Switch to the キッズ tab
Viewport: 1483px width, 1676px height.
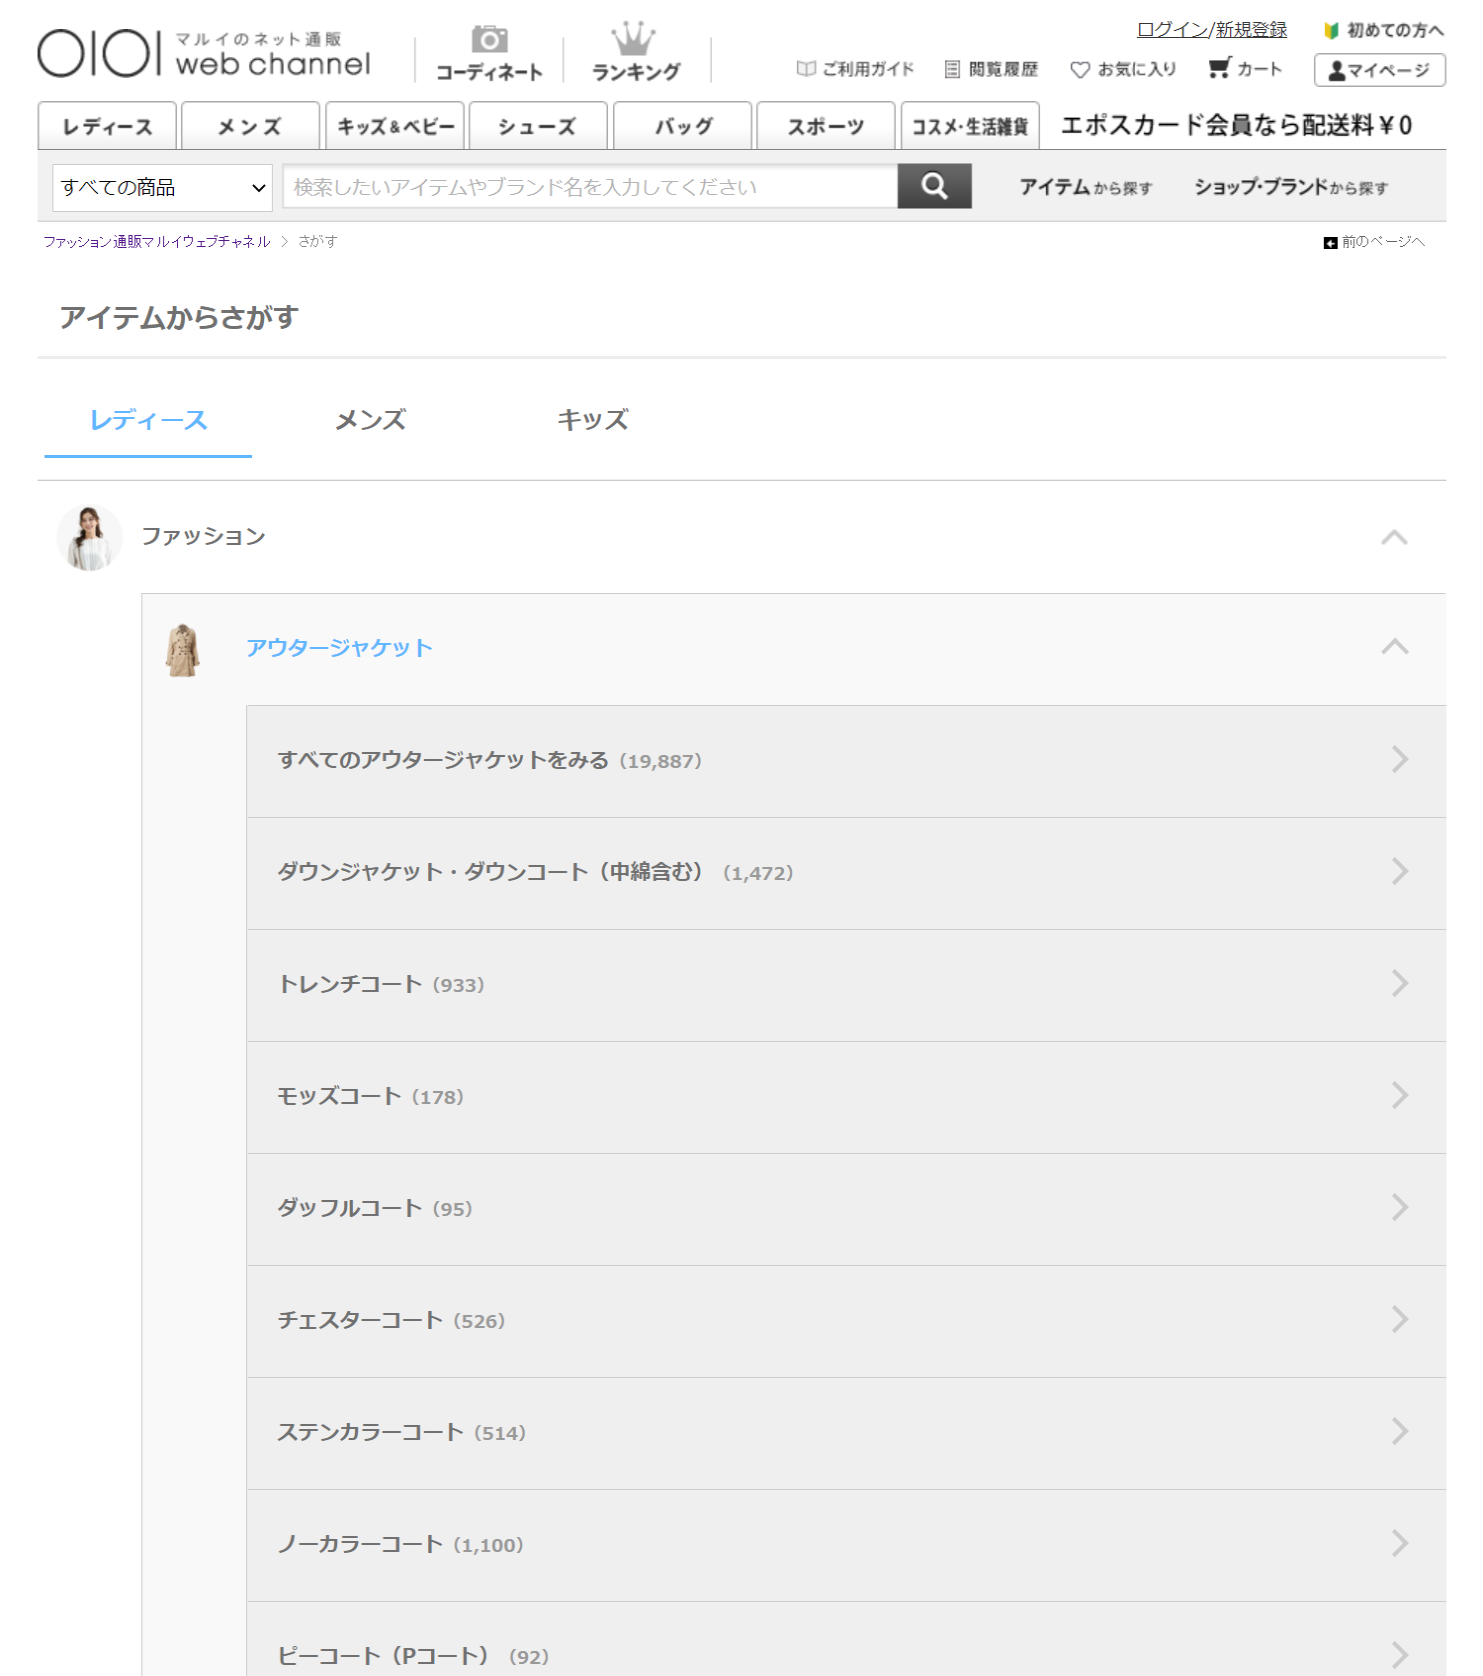coord(592,420)
